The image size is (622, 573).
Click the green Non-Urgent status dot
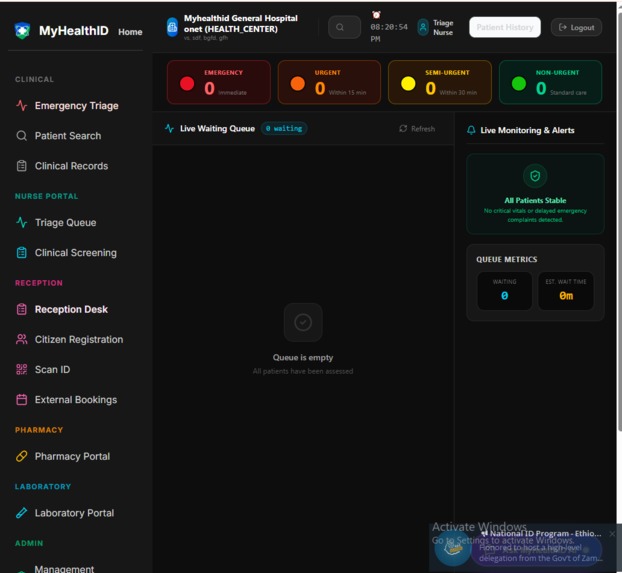click(519, 84)
